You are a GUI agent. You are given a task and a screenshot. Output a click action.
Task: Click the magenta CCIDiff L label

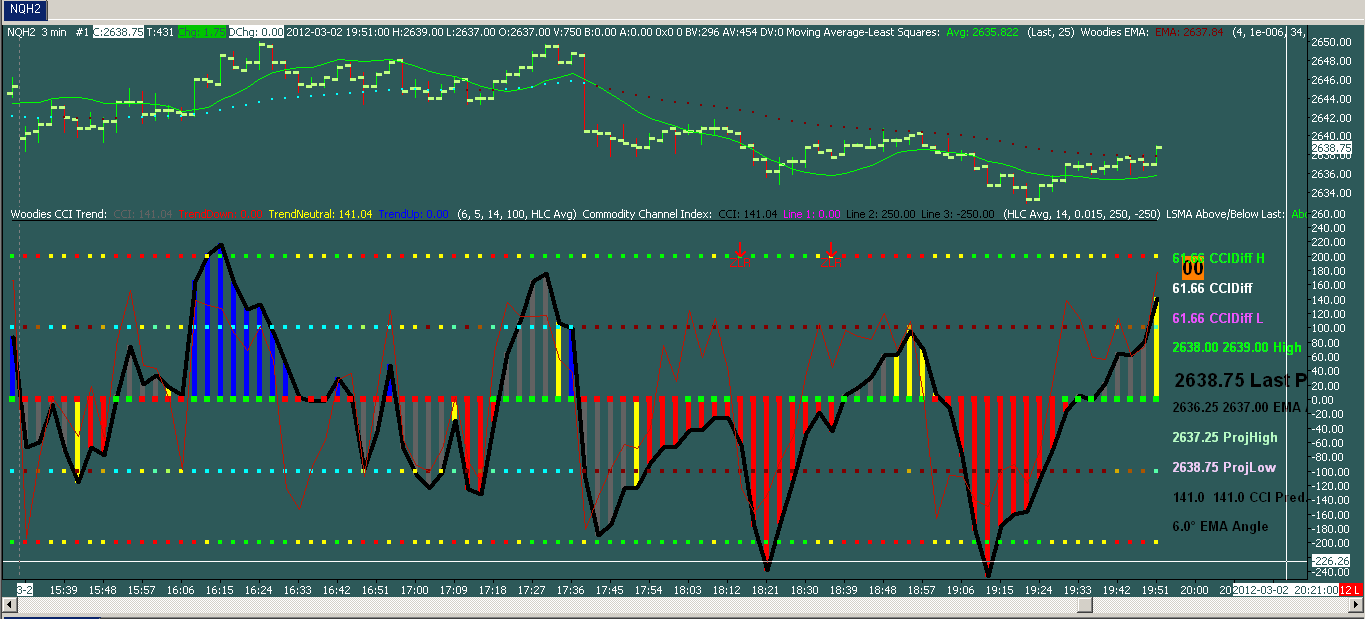1217,318
